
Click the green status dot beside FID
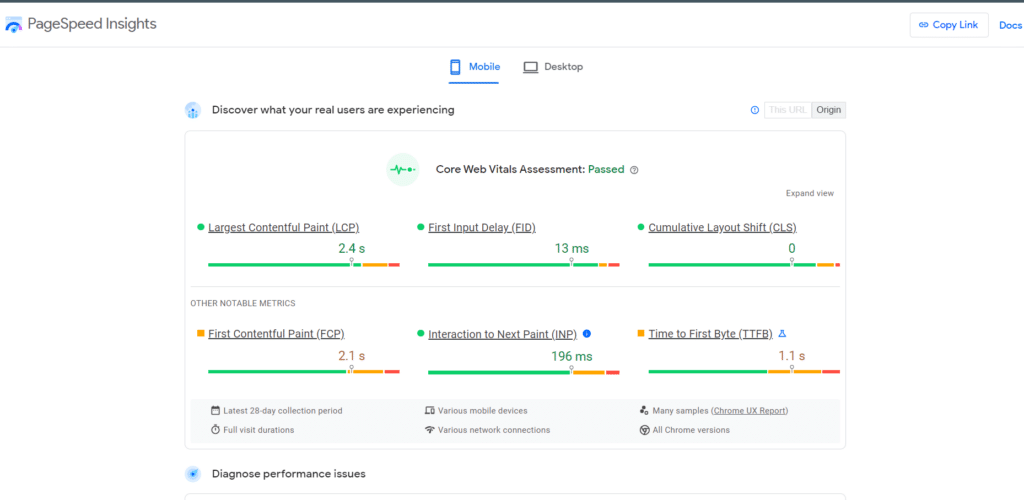point(421,227)
